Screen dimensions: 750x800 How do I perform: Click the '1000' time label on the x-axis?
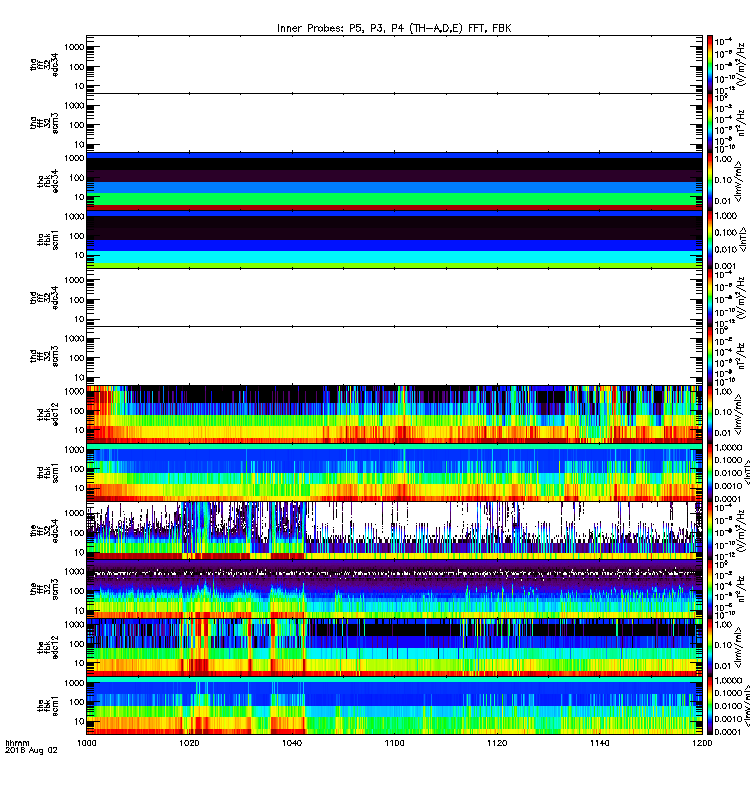(86, 743)
